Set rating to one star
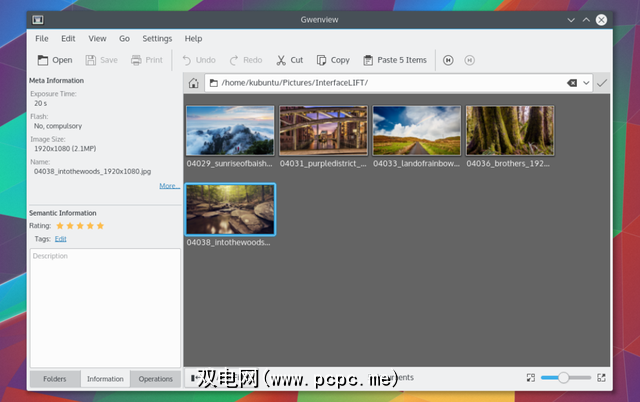The height and width of the screenshot is (402, 640). click(x=60, y=226)
